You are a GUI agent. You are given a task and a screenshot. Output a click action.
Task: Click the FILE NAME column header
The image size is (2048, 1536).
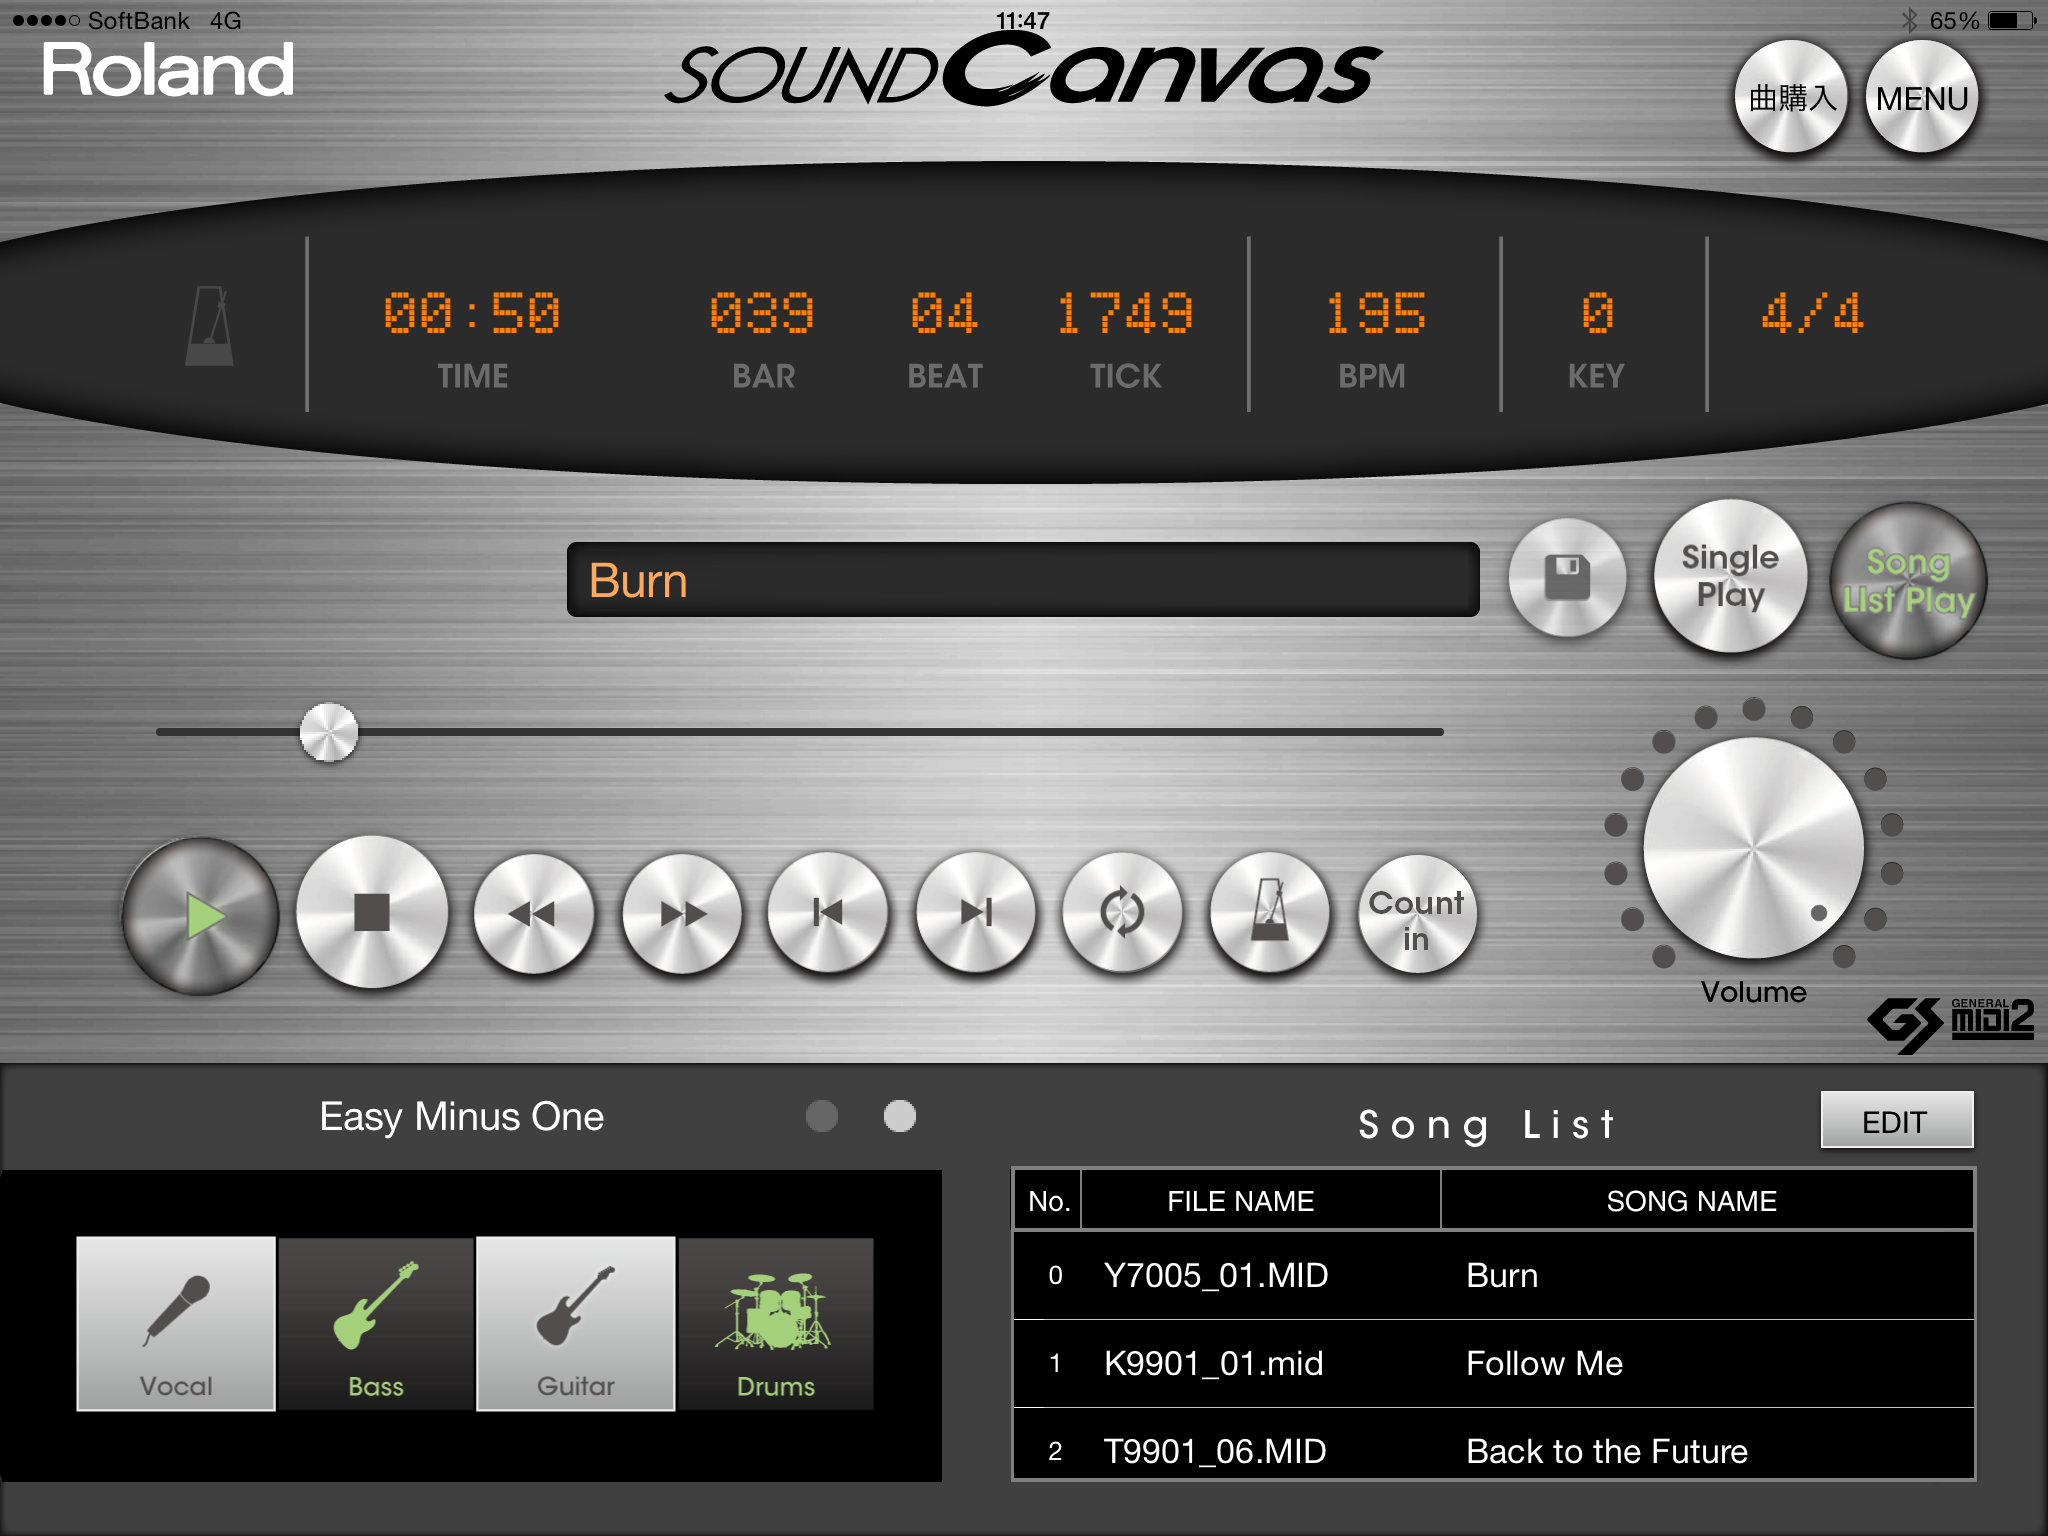click(1260, 1200)
